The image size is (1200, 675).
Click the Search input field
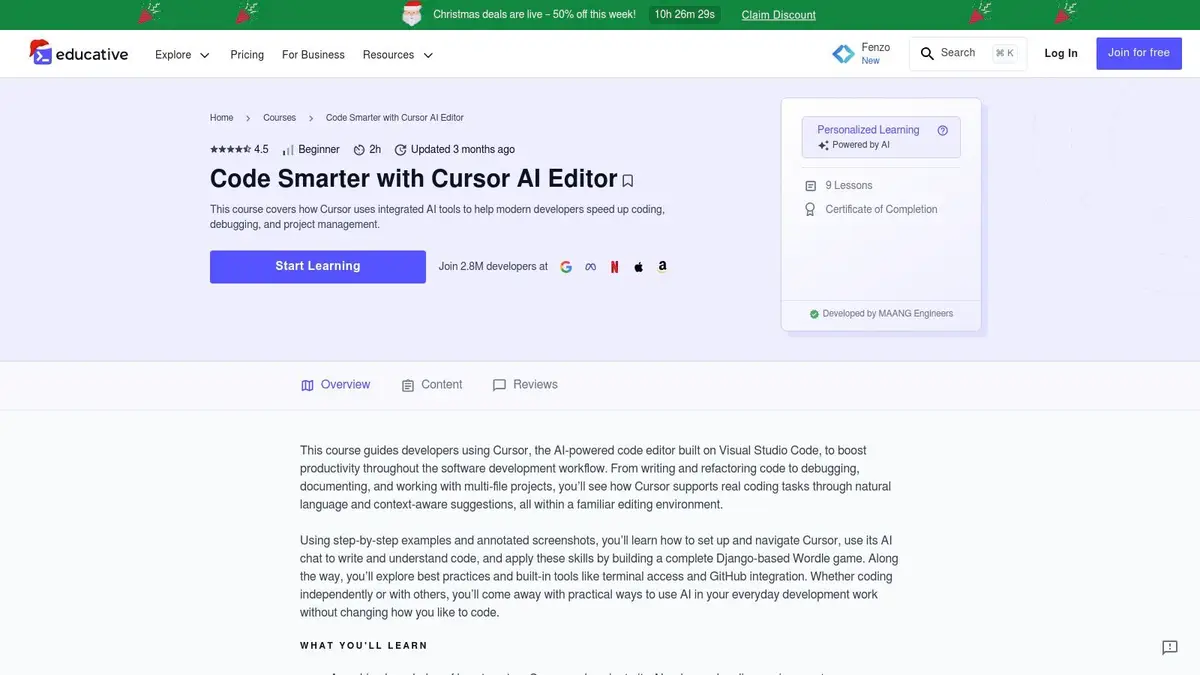[967, 53]
